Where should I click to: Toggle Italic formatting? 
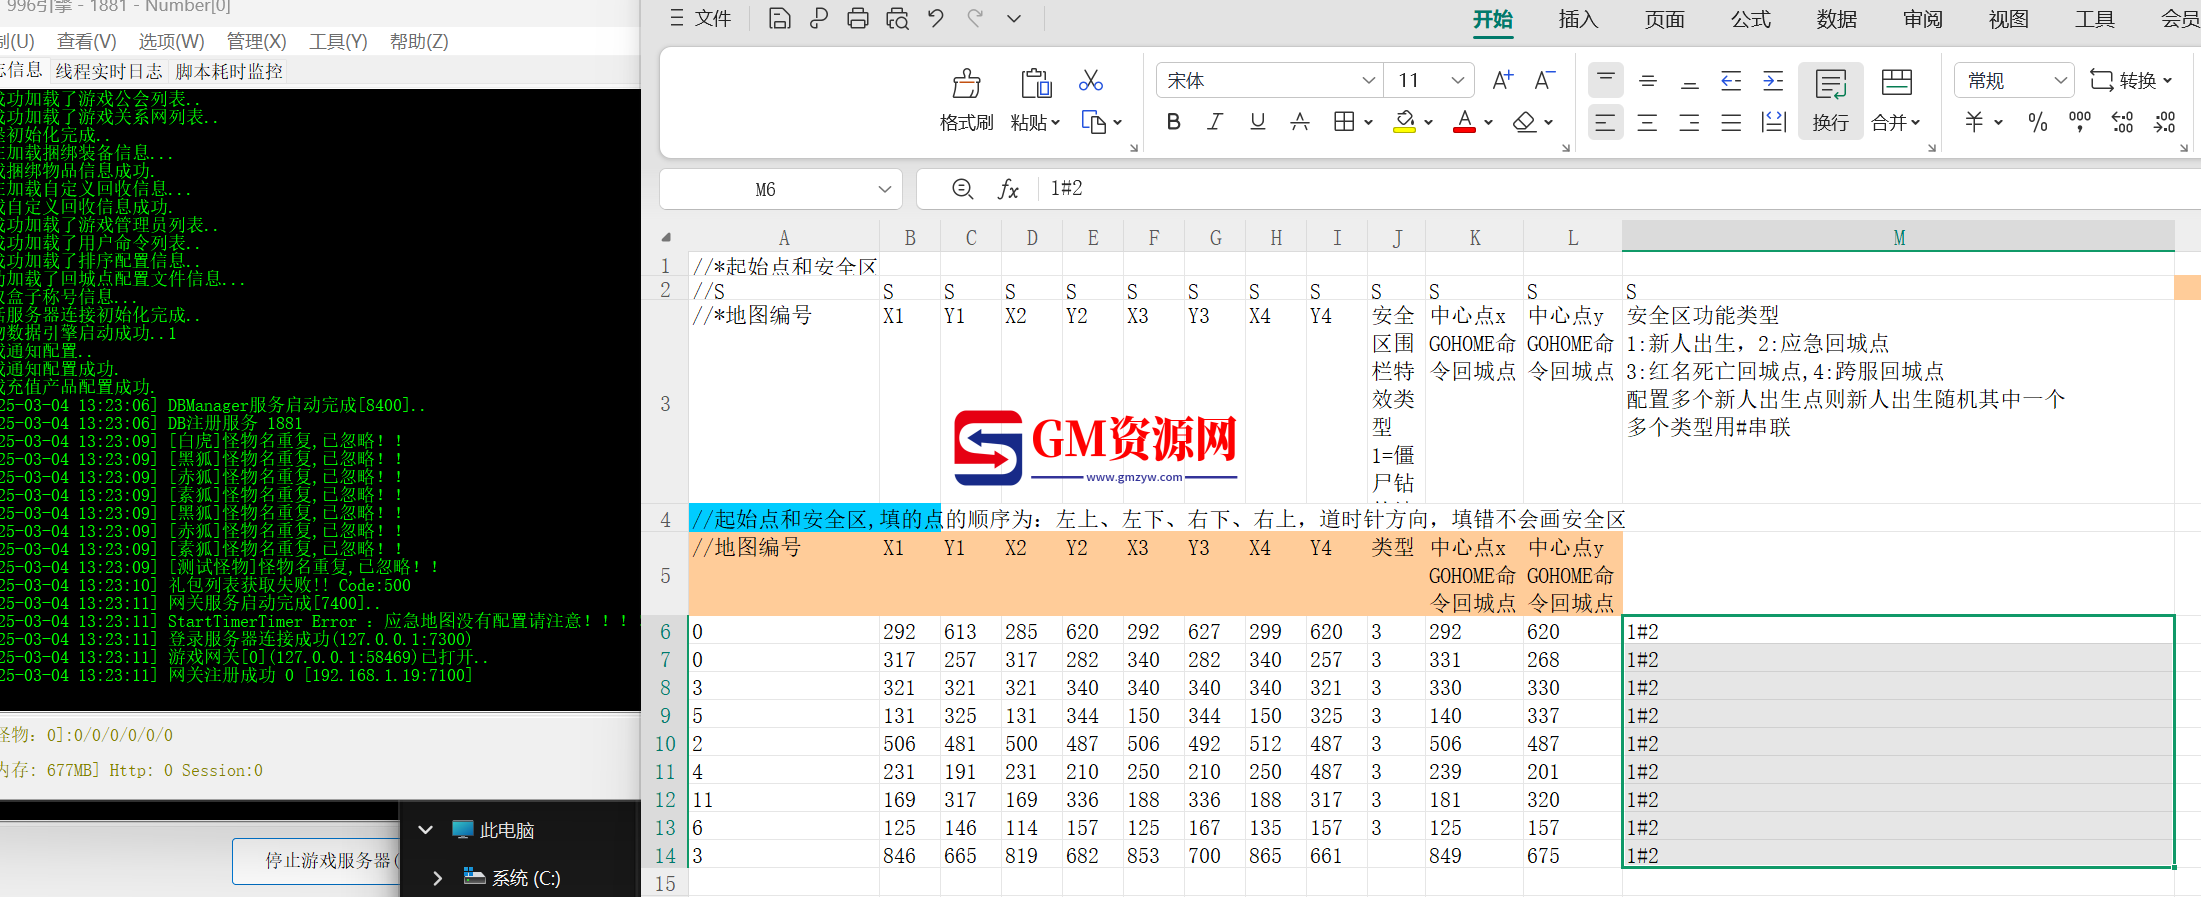point(1215,122)
